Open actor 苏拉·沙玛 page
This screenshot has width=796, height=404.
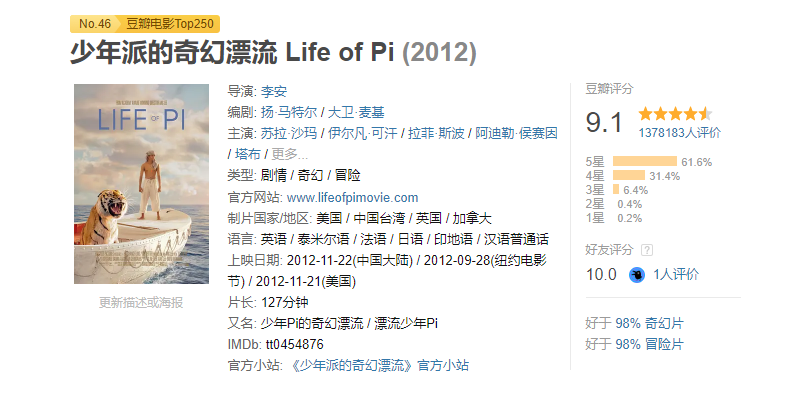[x=289, y=133]
